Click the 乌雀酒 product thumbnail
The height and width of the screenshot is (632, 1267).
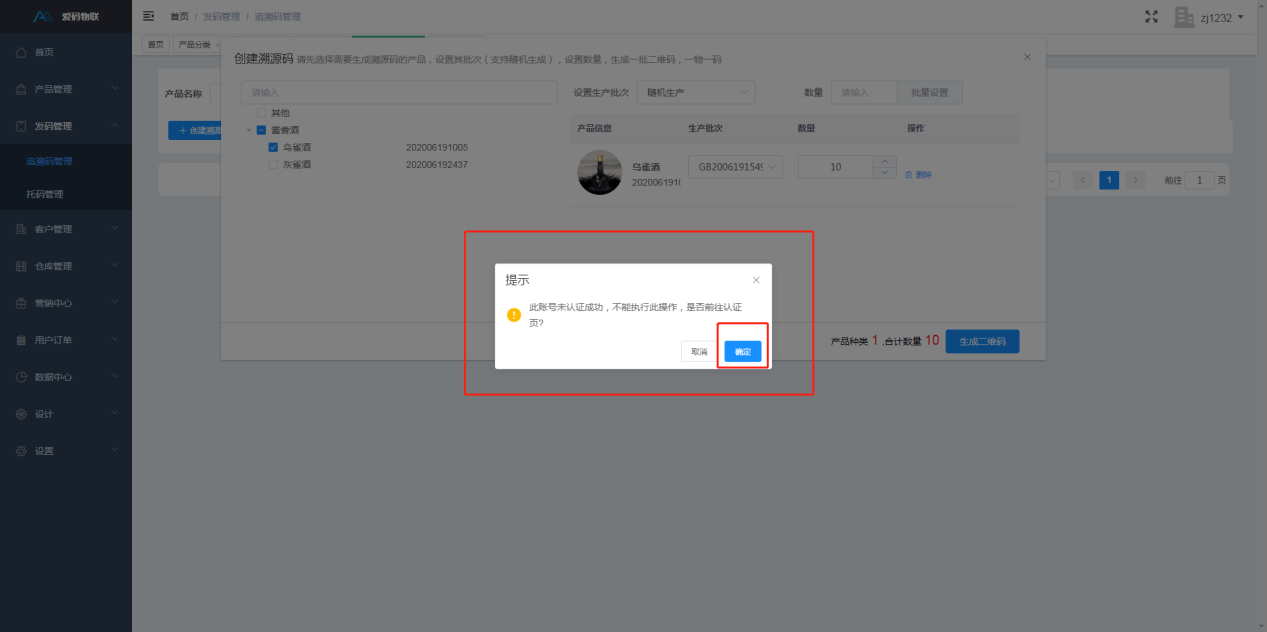[600, 172]
